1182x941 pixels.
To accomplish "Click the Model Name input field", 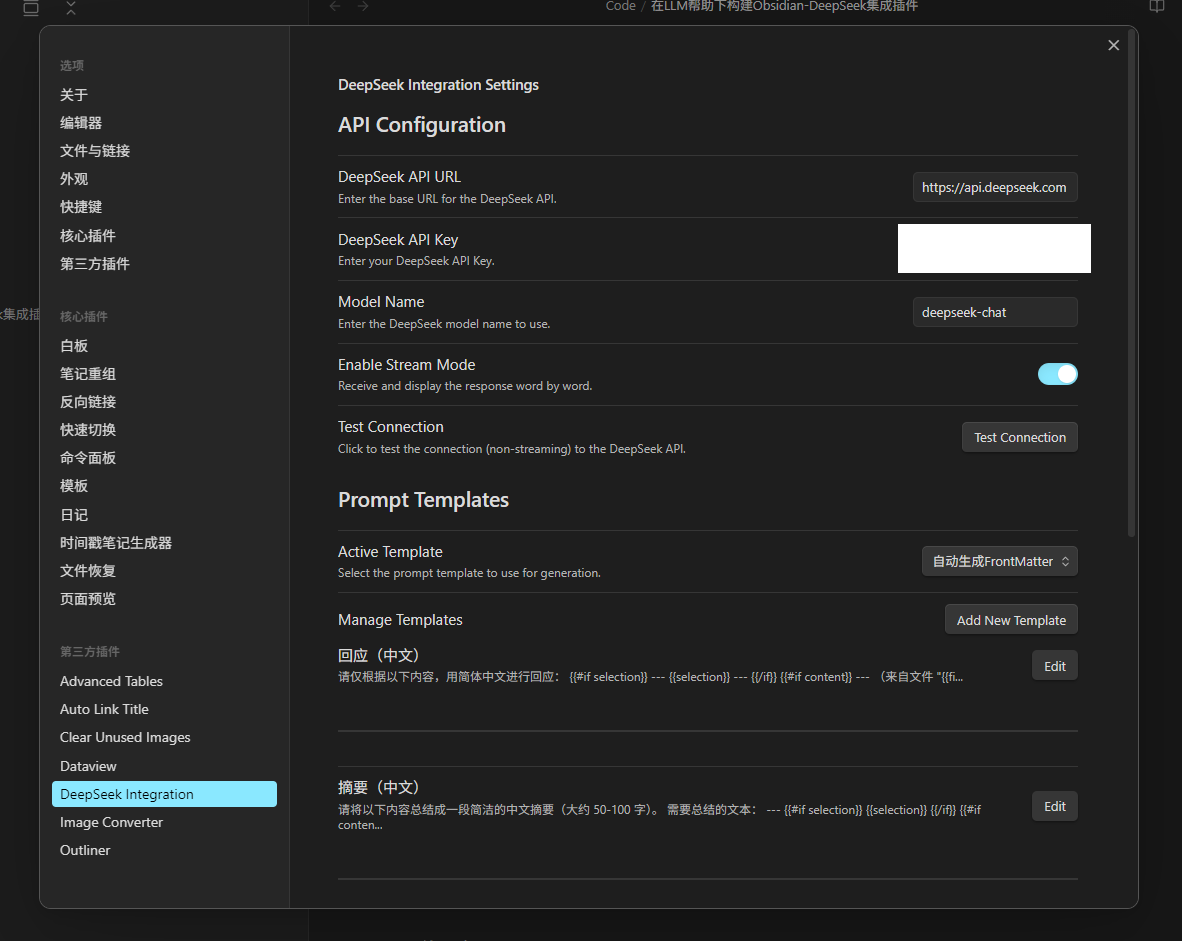I will pyautogui.click(x=994, y=312).
